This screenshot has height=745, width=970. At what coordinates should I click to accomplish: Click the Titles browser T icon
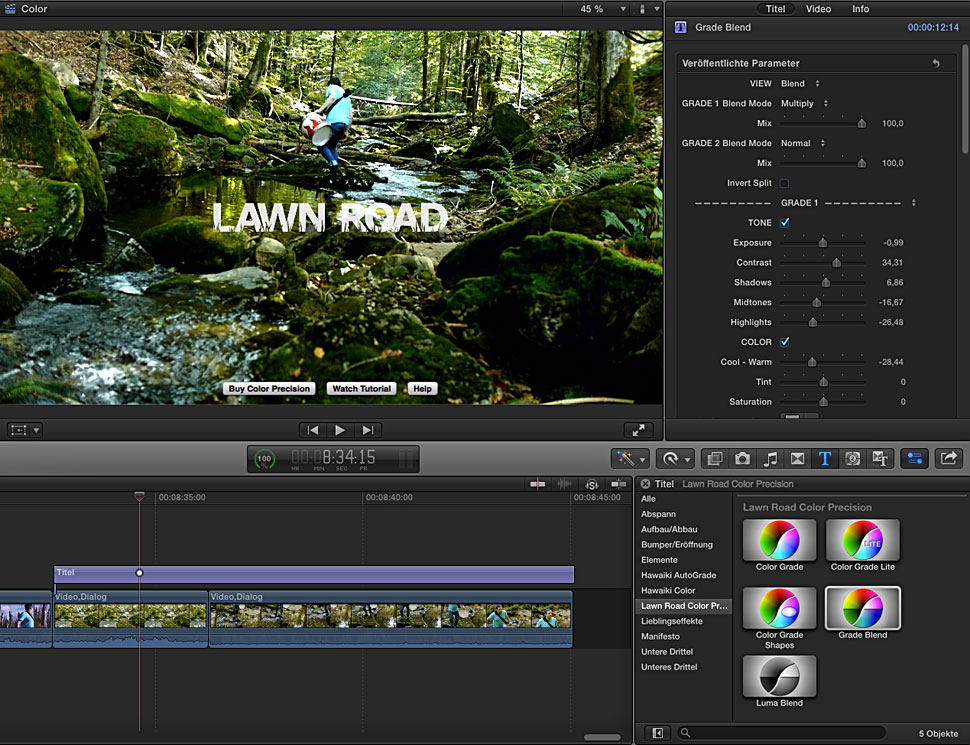[x=825, y=458]
